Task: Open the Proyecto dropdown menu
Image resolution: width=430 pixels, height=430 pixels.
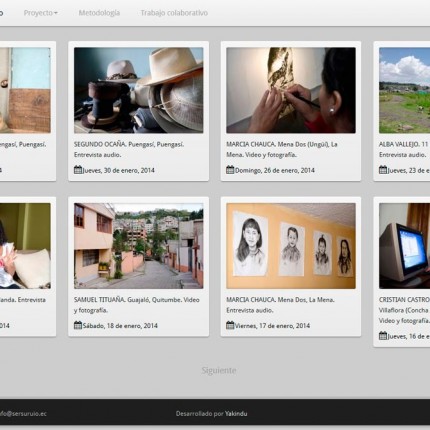Action: (x=41, y=13)
